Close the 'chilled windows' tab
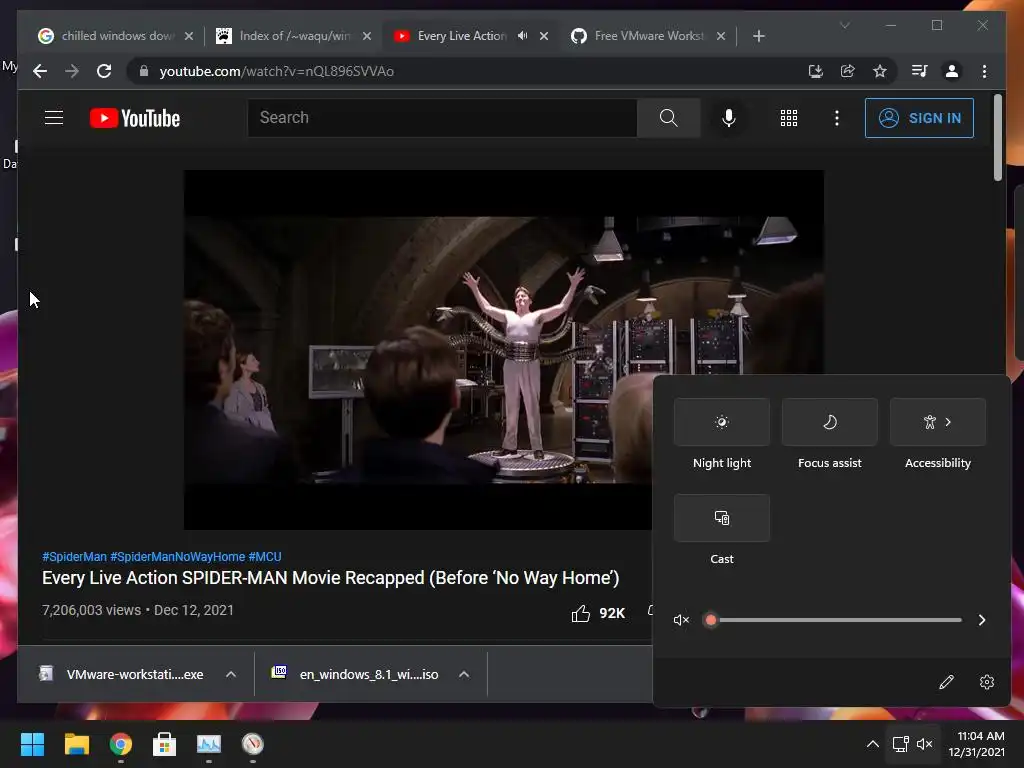 pos(189,36)
